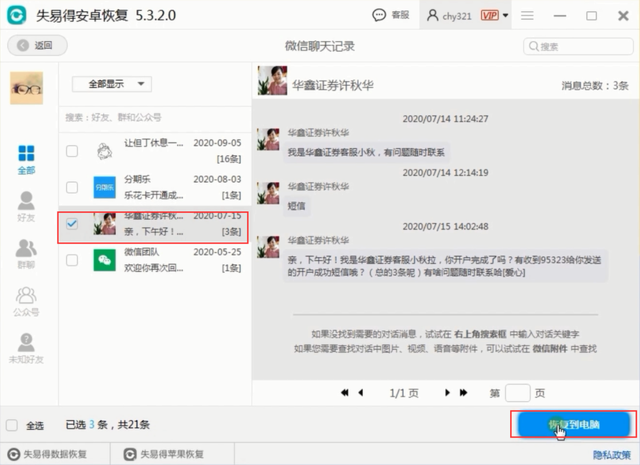Open the 隐私政策 privacy policy link
640x465 pixels.
(x=611, y=455)
